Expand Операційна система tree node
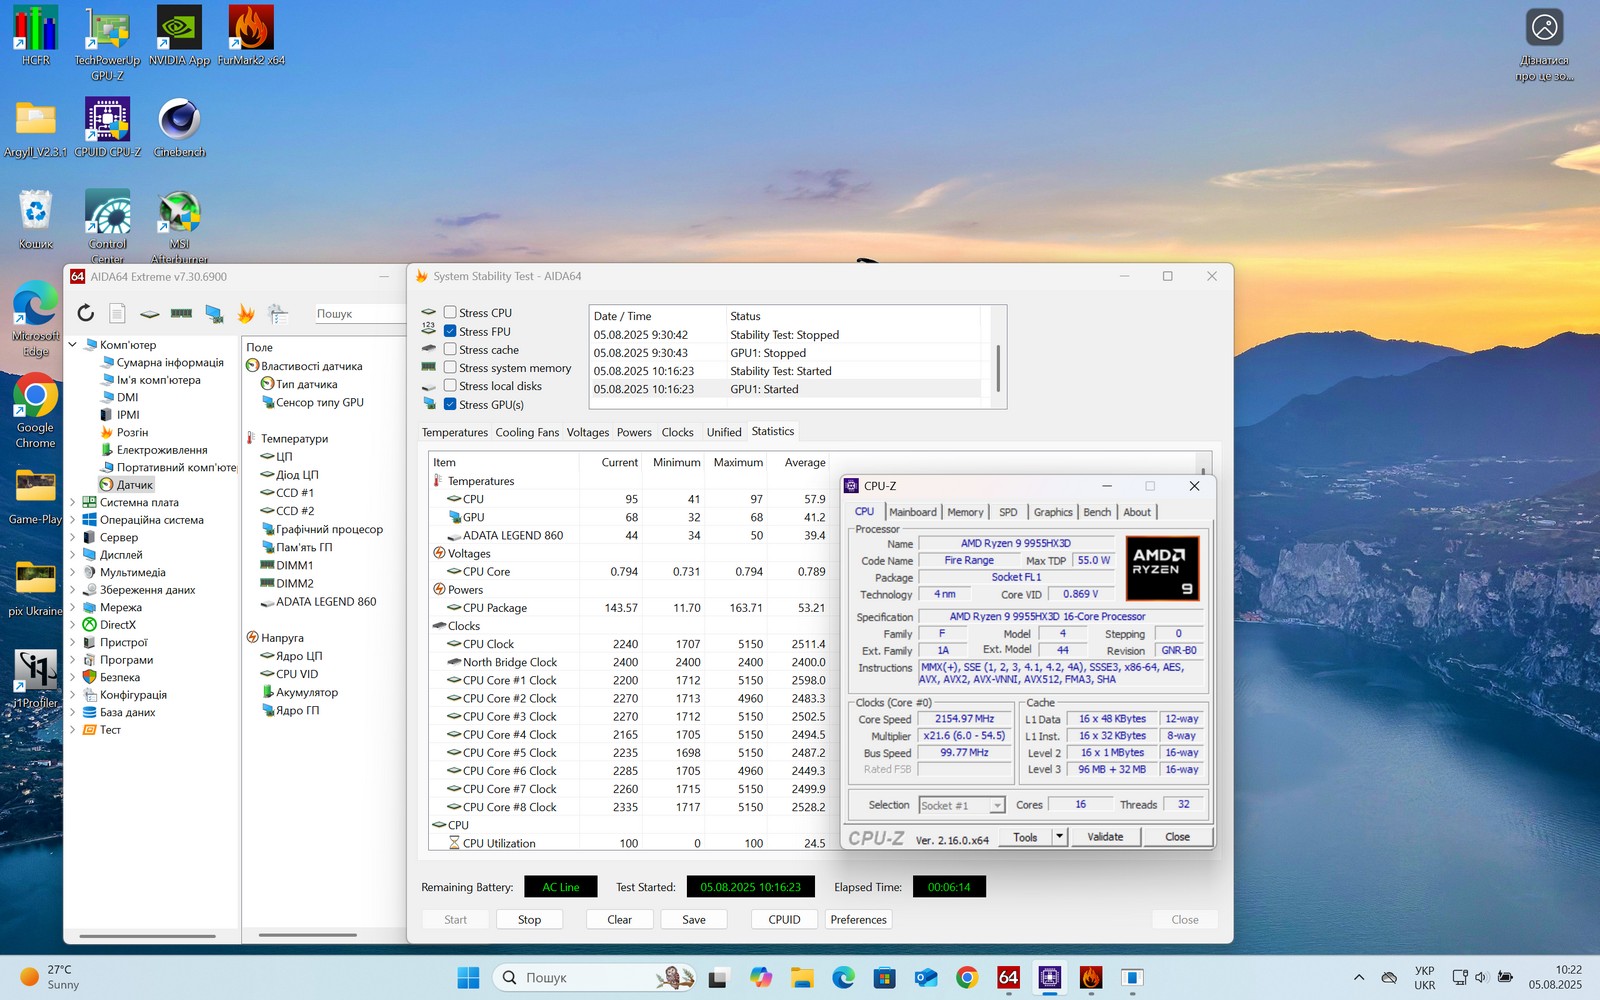 tap(72, 520)
